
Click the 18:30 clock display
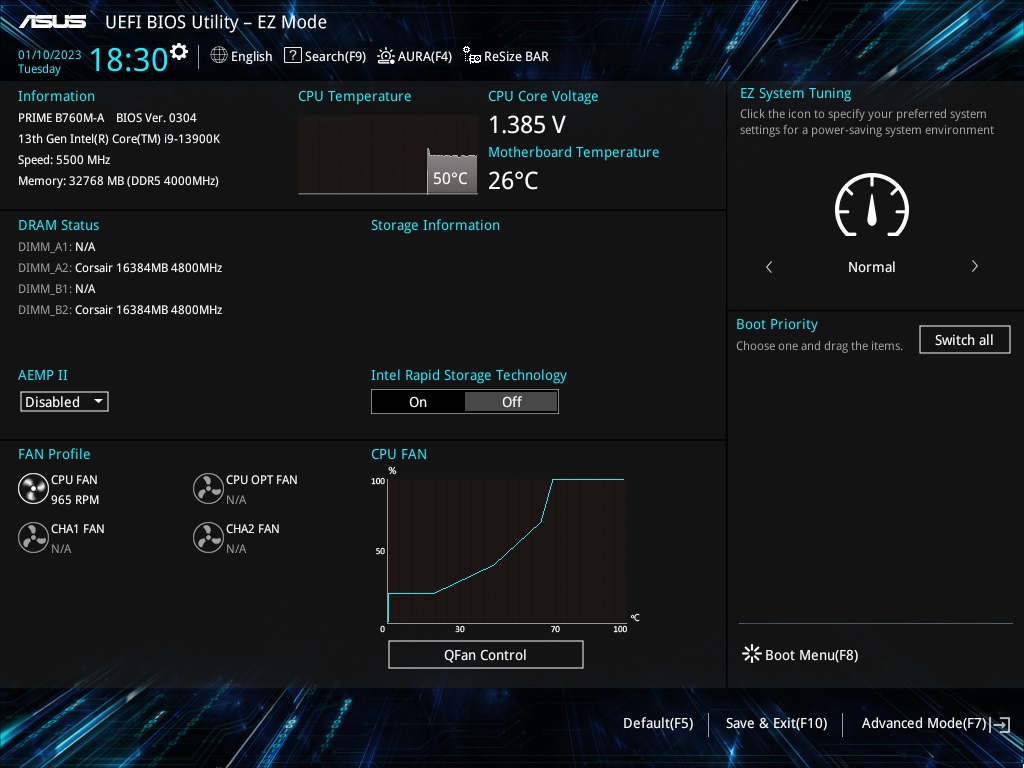coord(129,59)
